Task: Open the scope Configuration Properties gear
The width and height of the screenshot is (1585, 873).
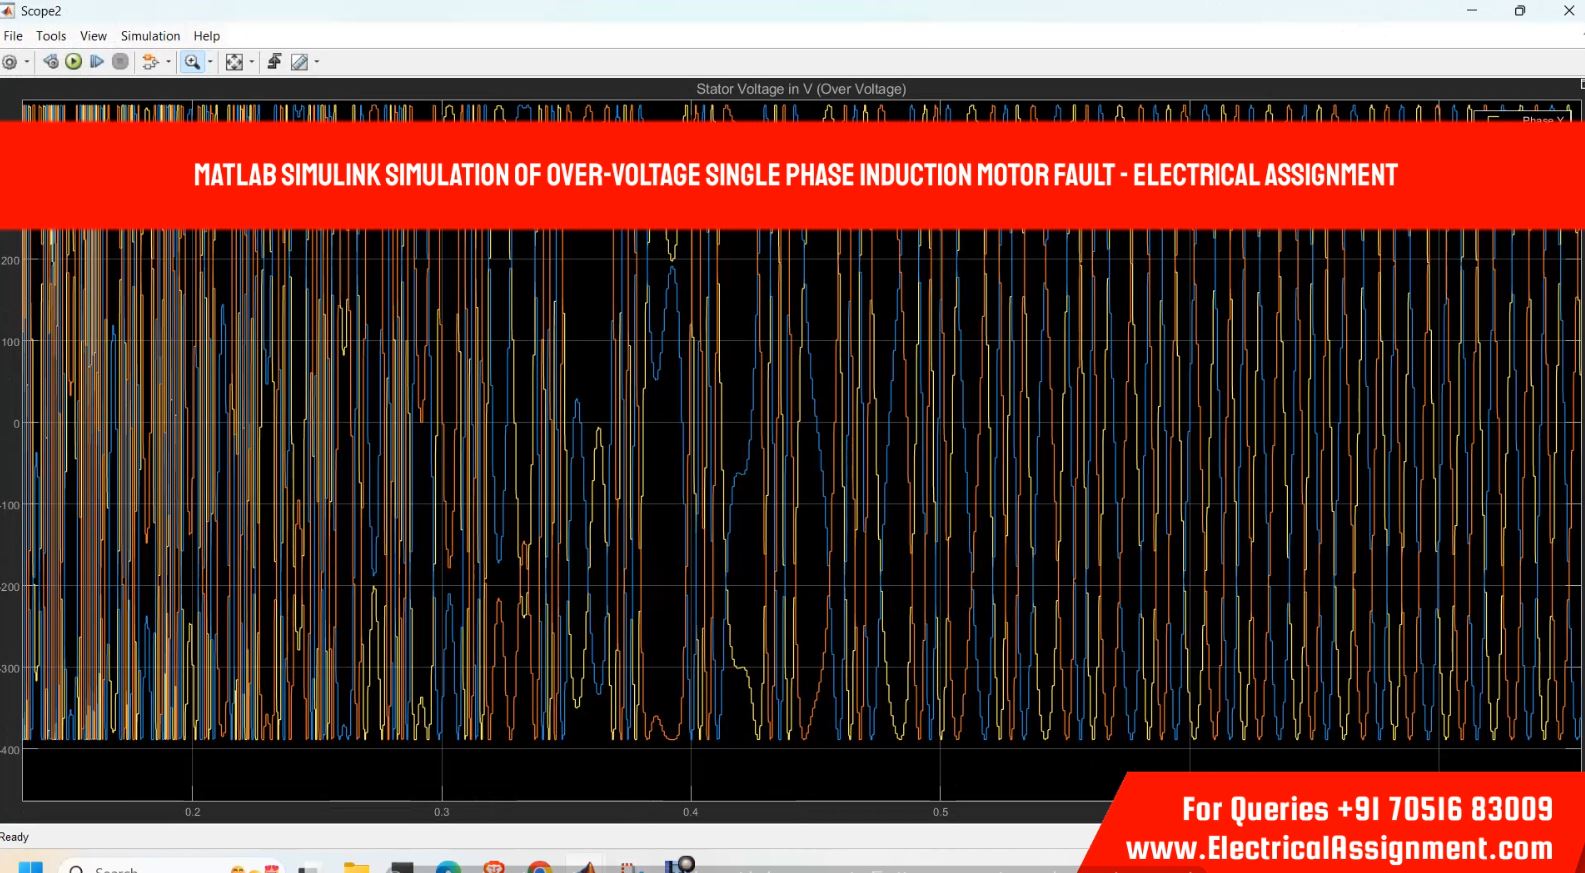Action: point(10,62)
